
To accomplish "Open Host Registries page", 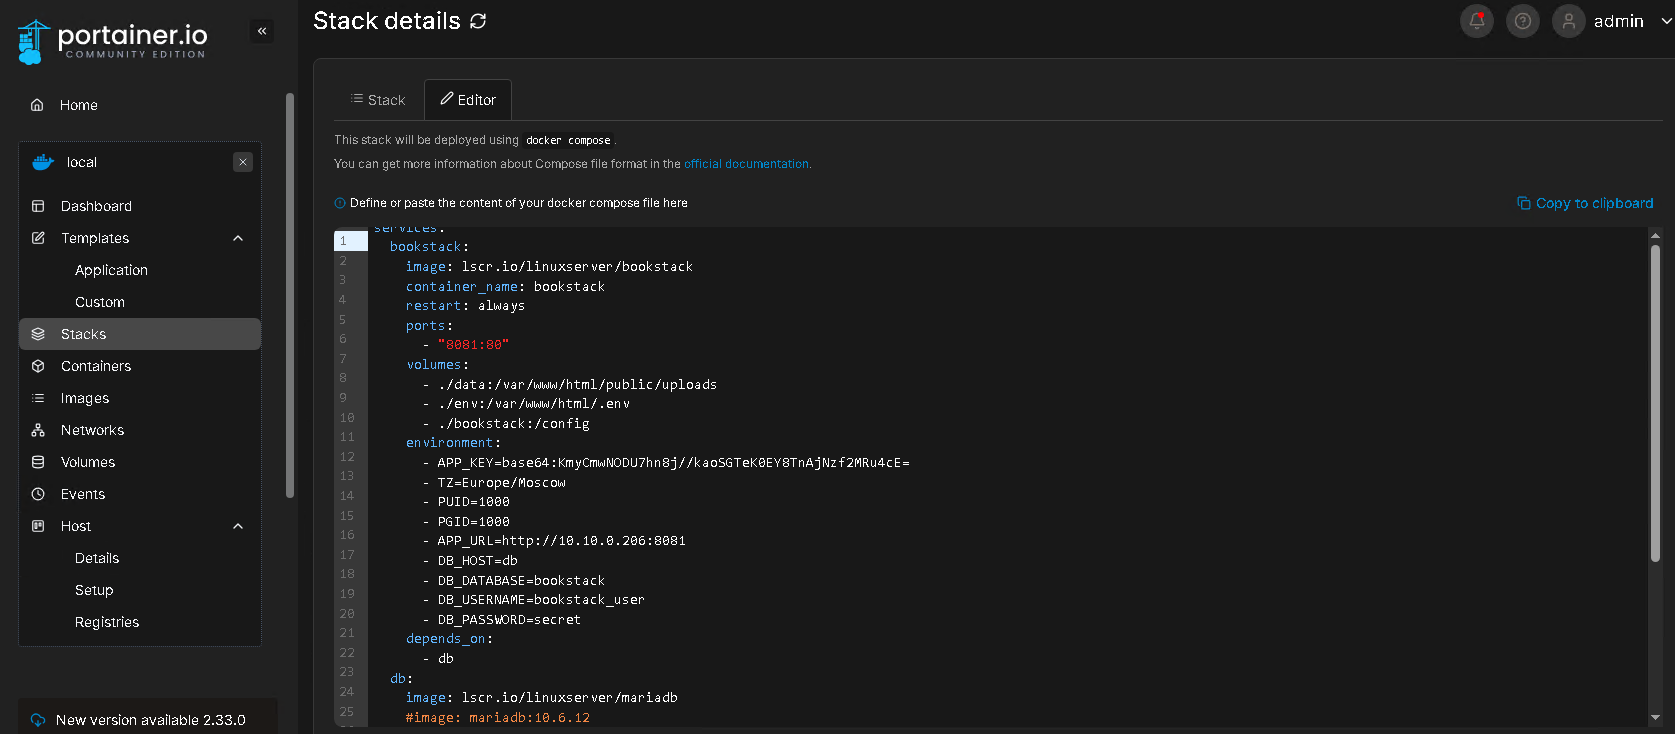I will pos(107,622).
